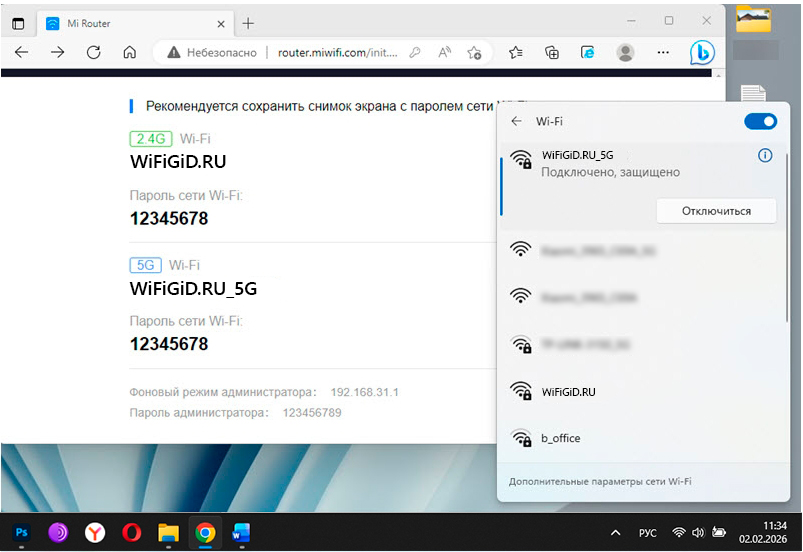Open Tor Browser from the taskbar
The image size is (803, 552).
click(58, 533)
